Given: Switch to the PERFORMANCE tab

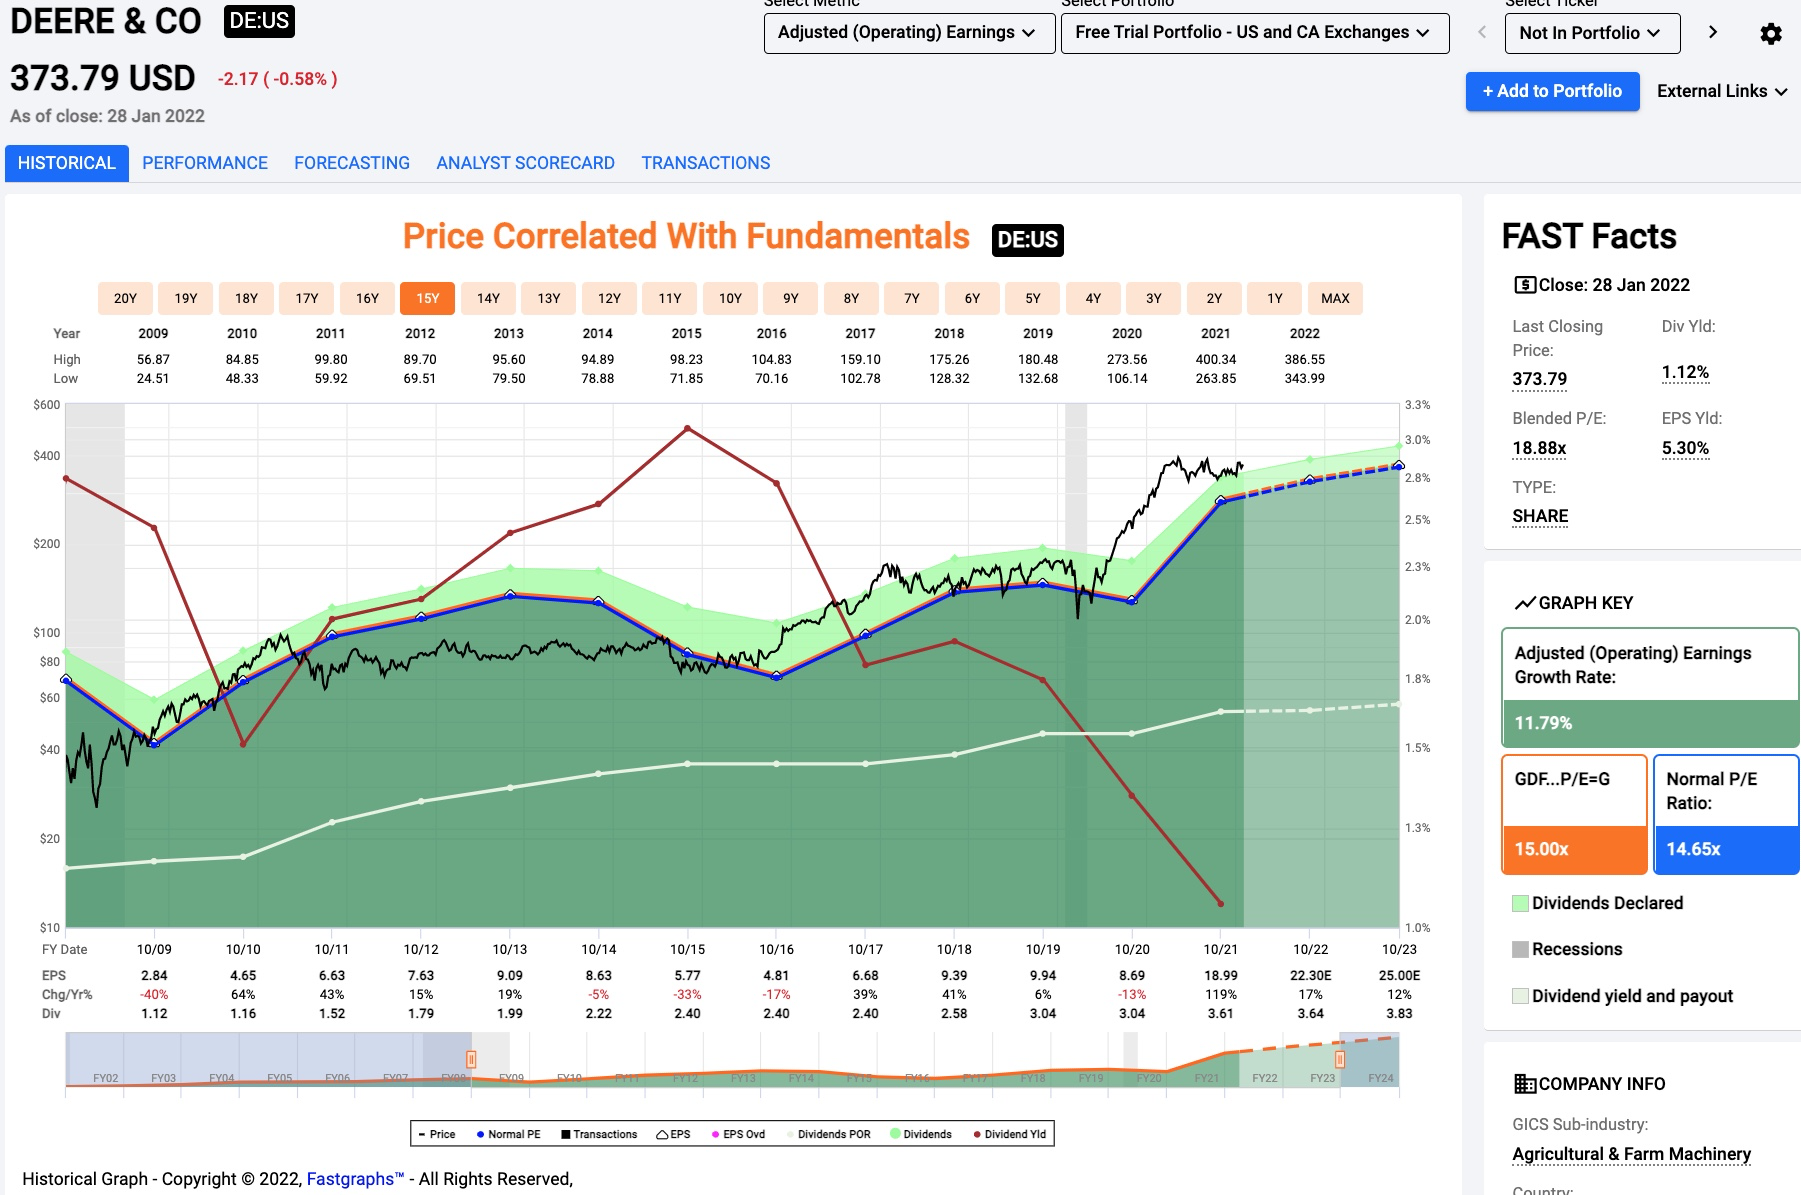Looking at the screenshot, I should (x=205, y=163).
